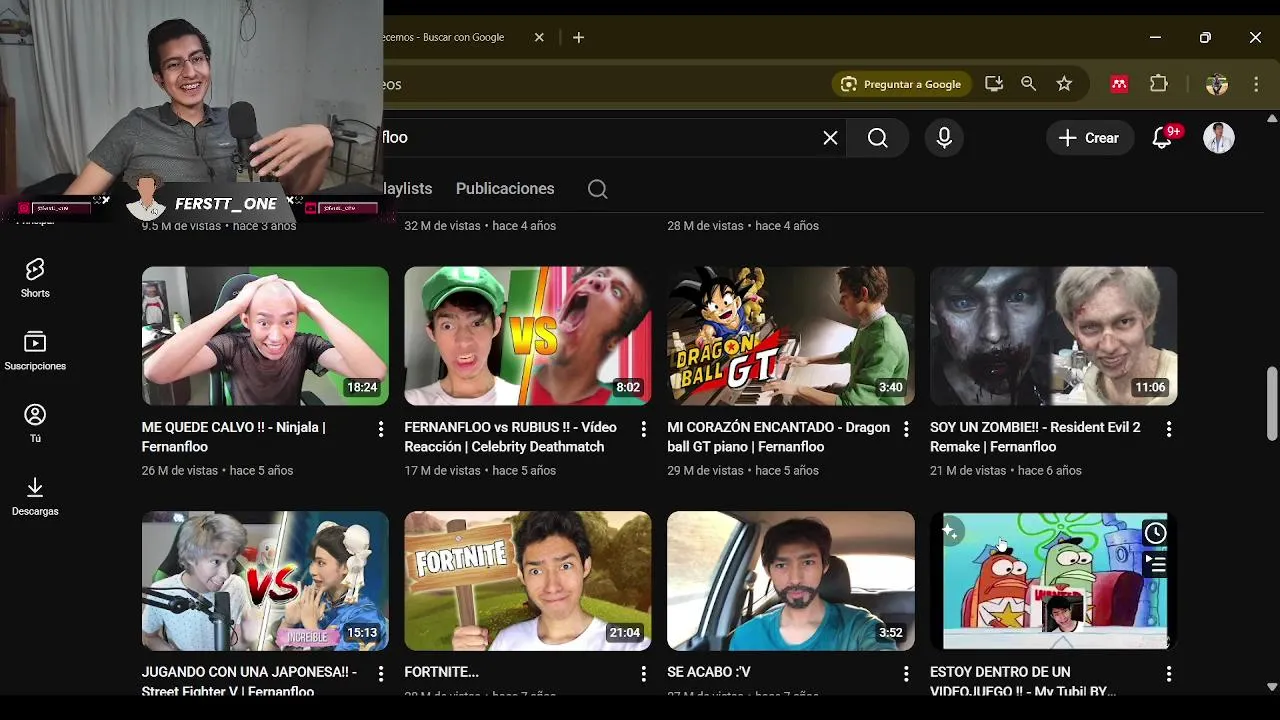Click text 21 M de vistas • hace 6 años
Viewport: 1280px width, 720px height.
tap(1005, 470)
